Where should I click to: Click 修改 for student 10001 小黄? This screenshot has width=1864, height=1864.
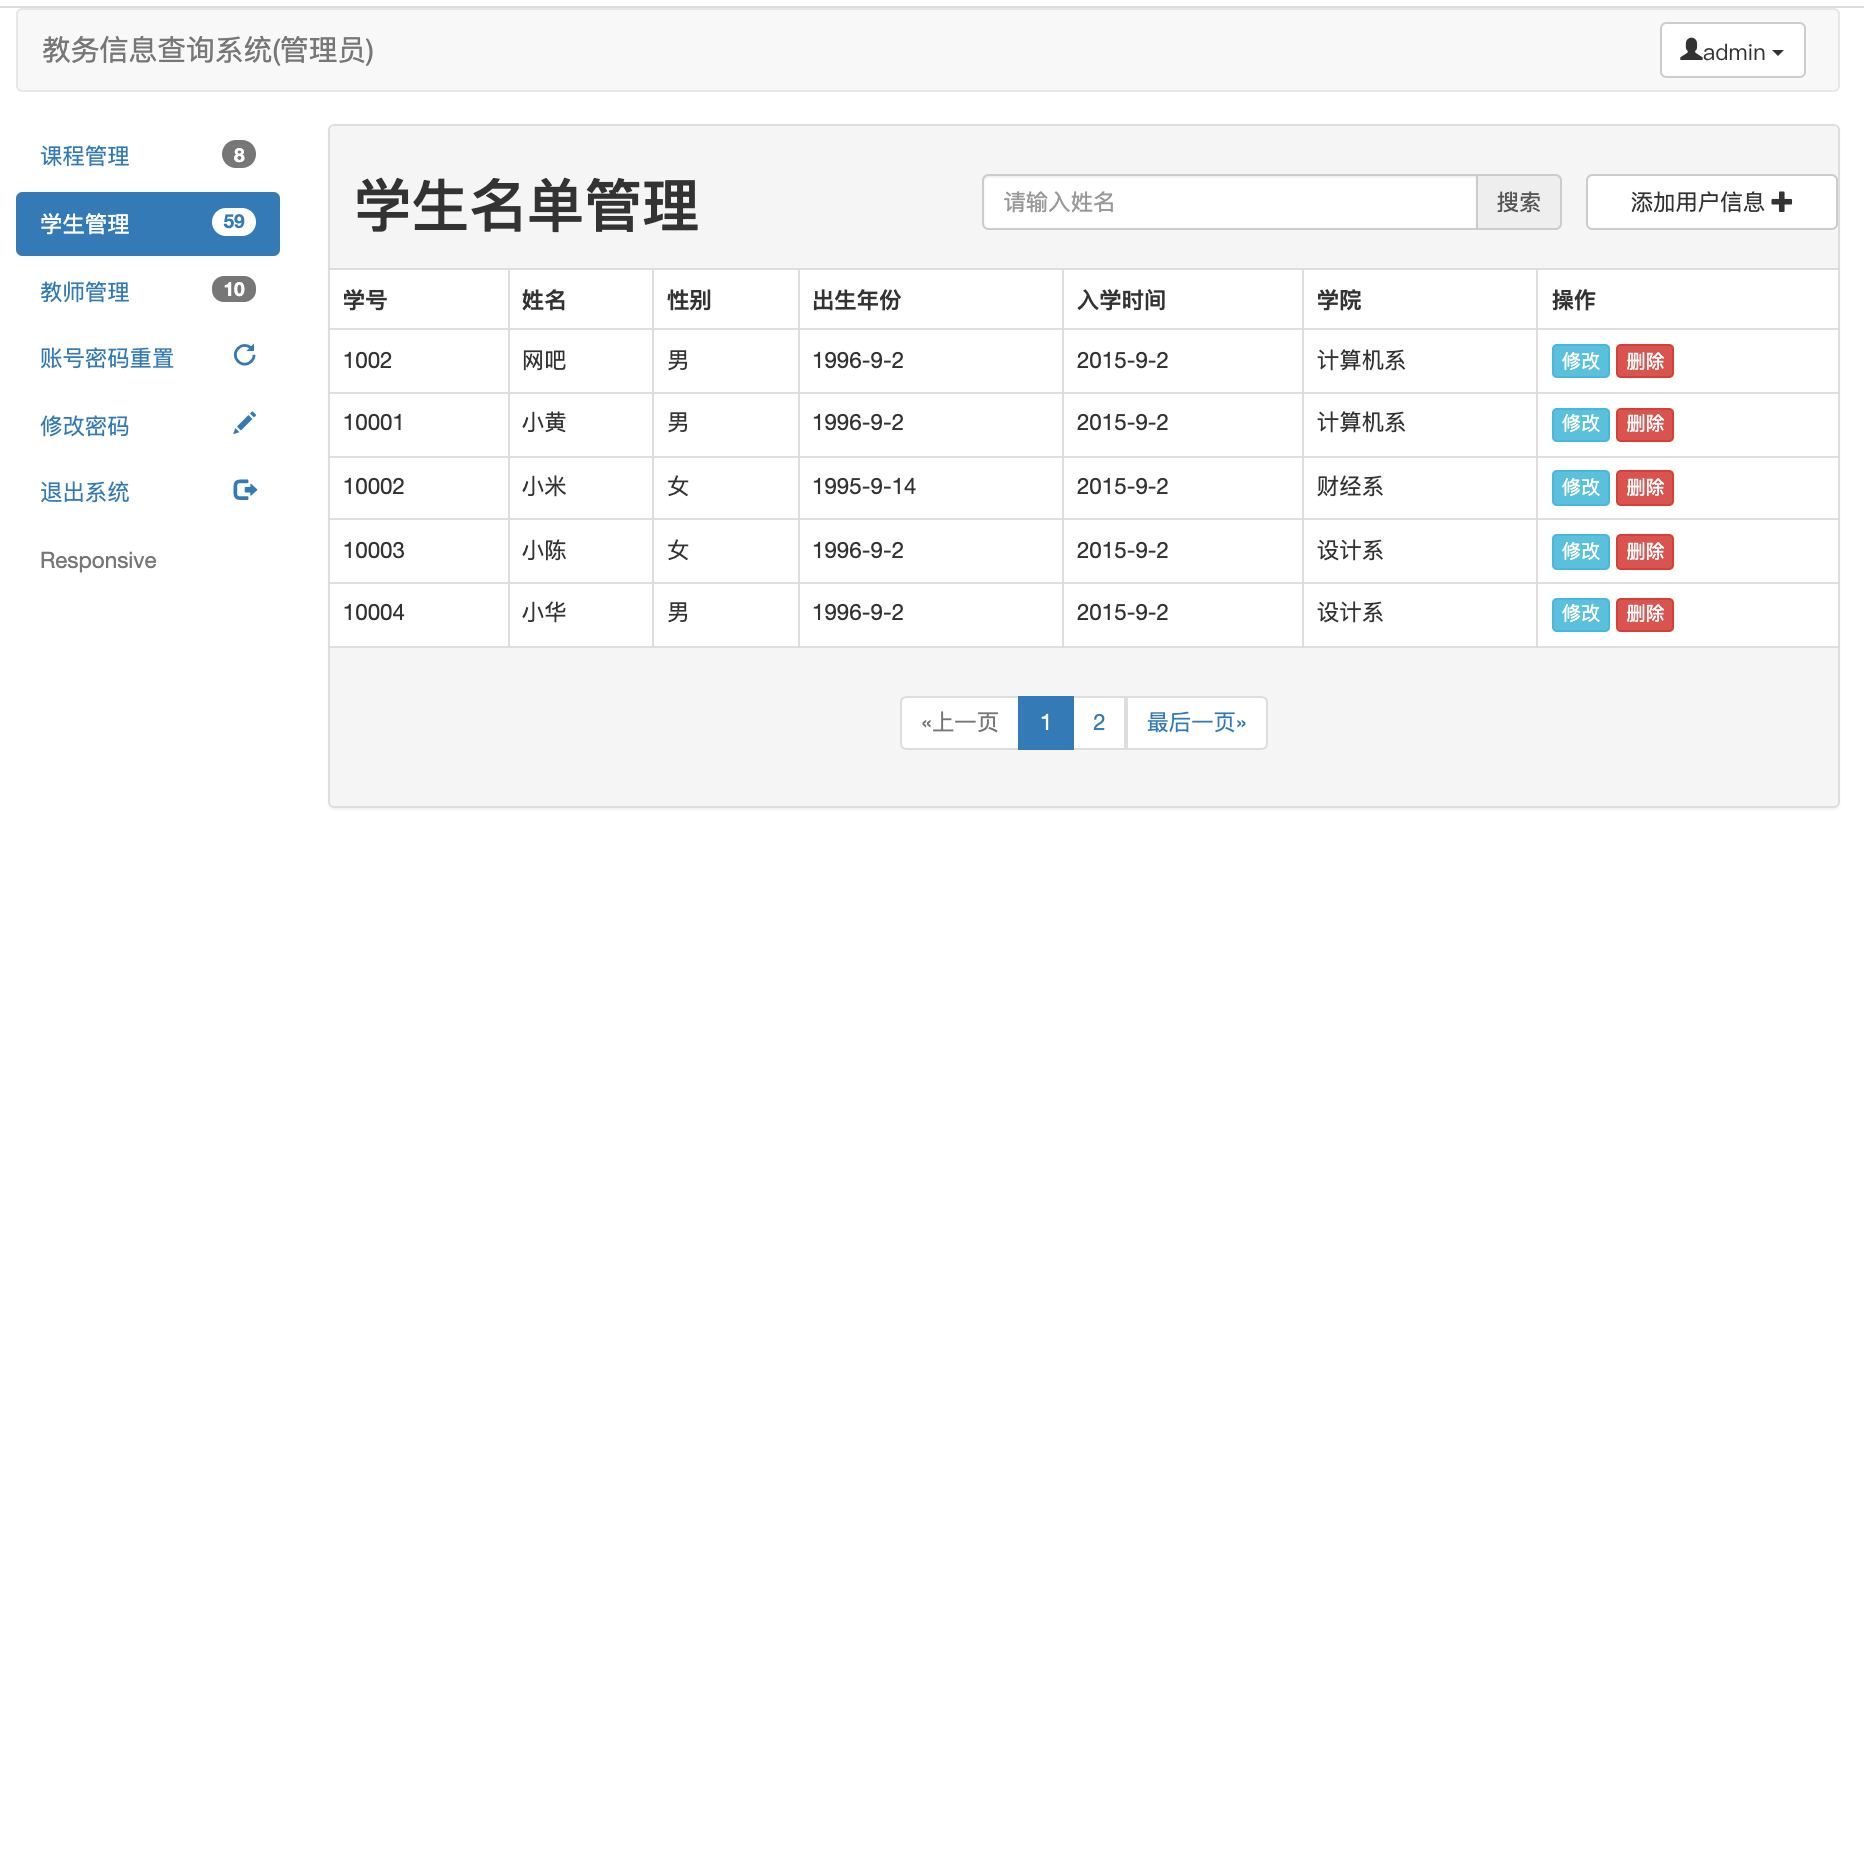(1581, 424)
